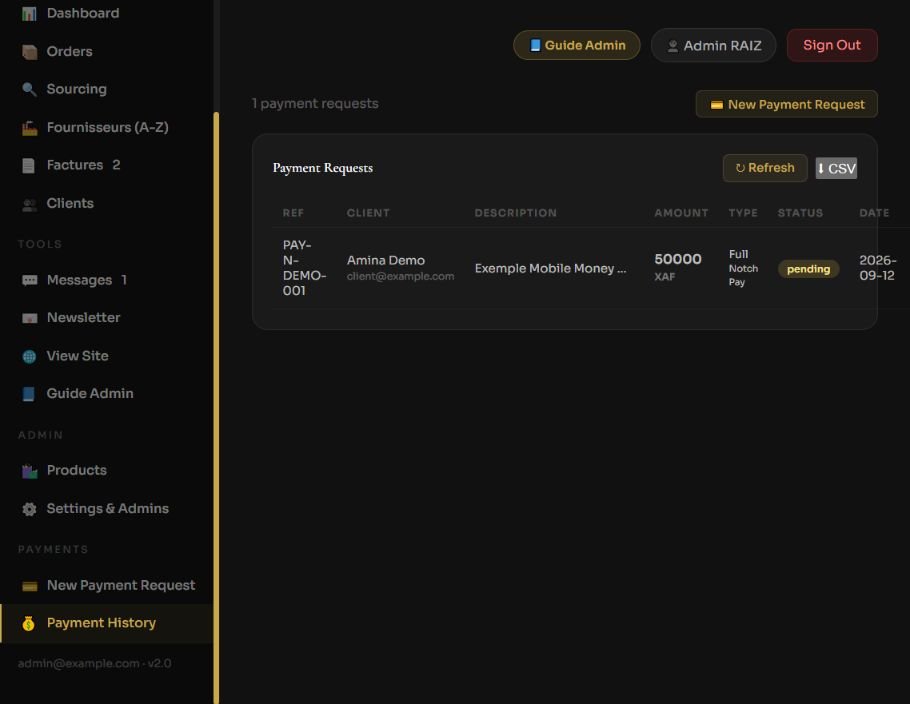Click the View Site globe icon
This screenshot has height=704, width=910.
[29, 356]
